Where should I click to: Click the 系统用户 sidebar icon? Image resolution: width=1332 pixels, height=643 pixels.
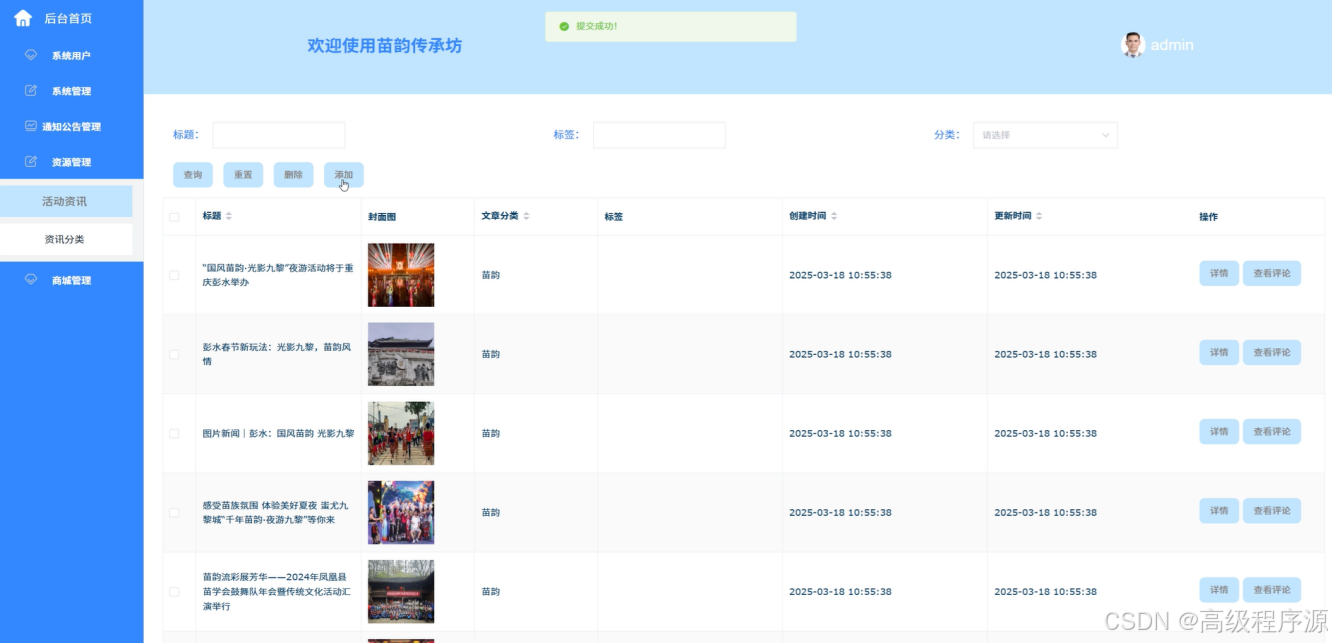coord(31,55)
